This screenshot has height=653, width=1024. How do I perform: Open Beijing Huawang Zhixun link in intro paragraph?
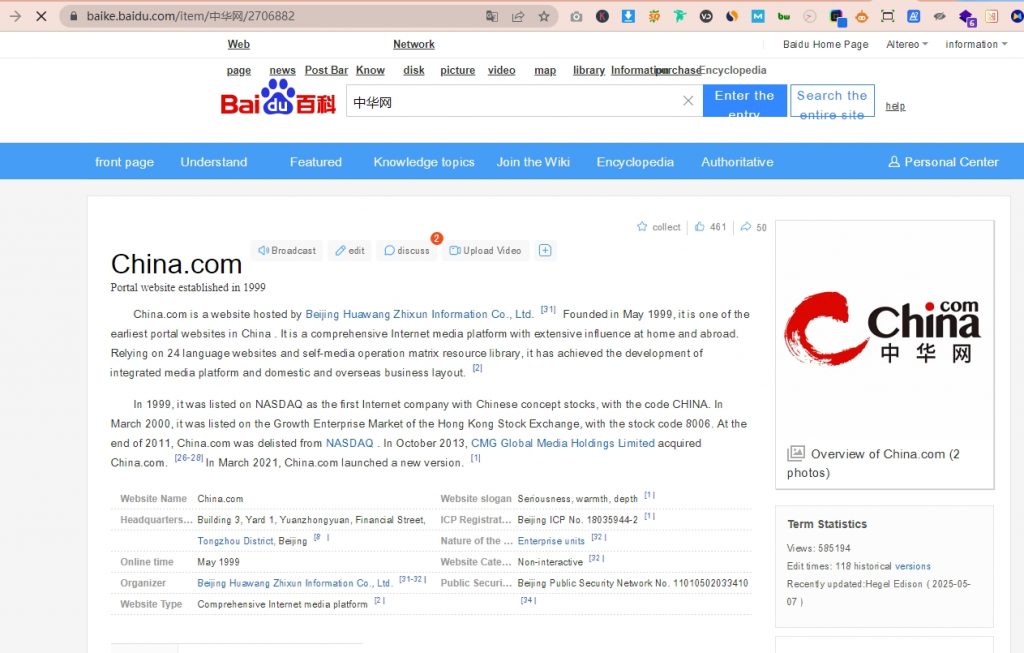[419, 314]
